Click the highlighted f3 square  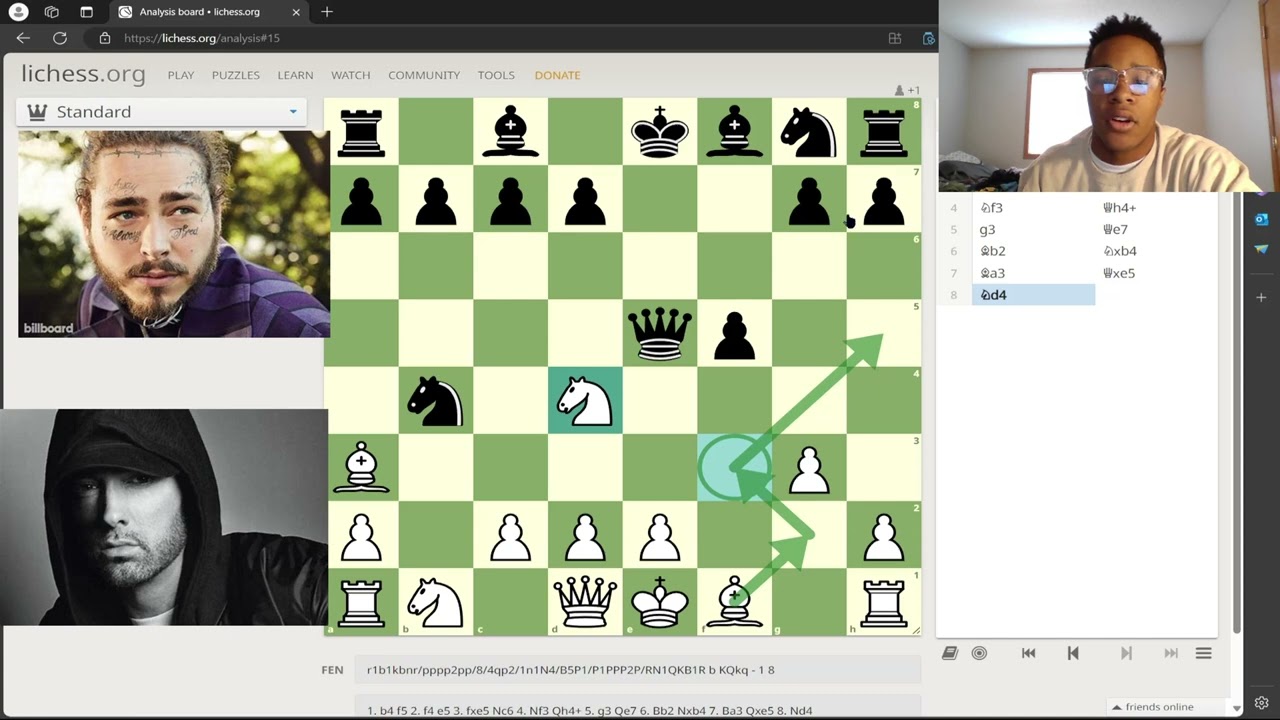[x=734, y=468]
